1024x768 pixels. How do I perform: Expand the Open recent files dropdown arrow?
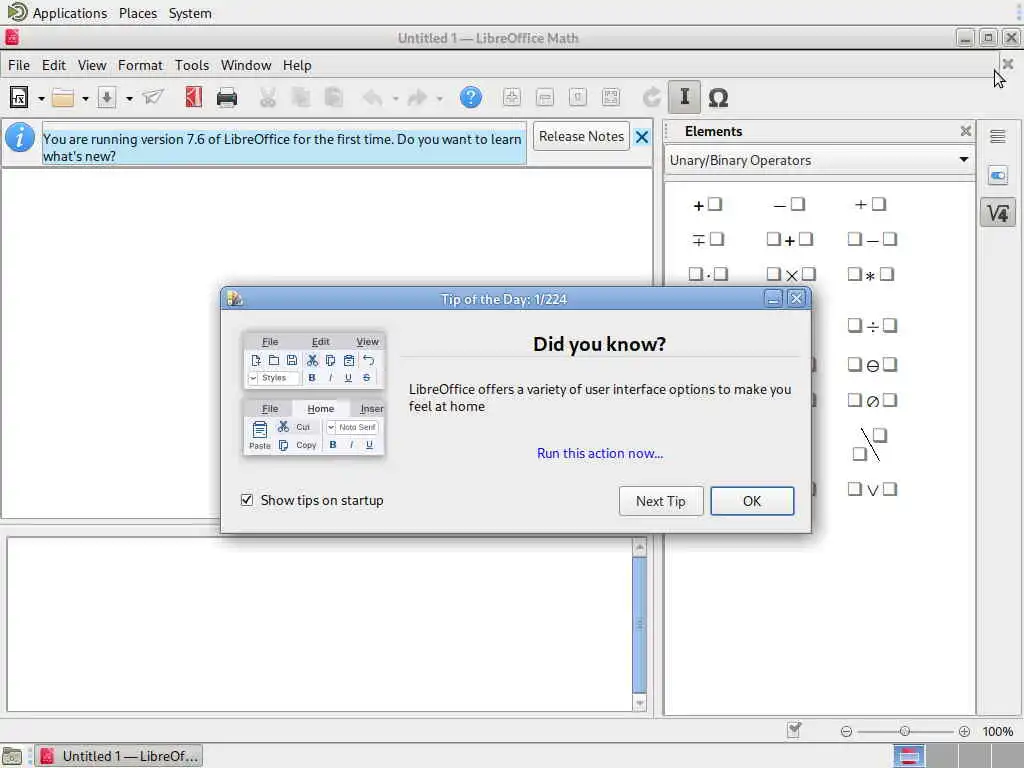pos(85,99)
